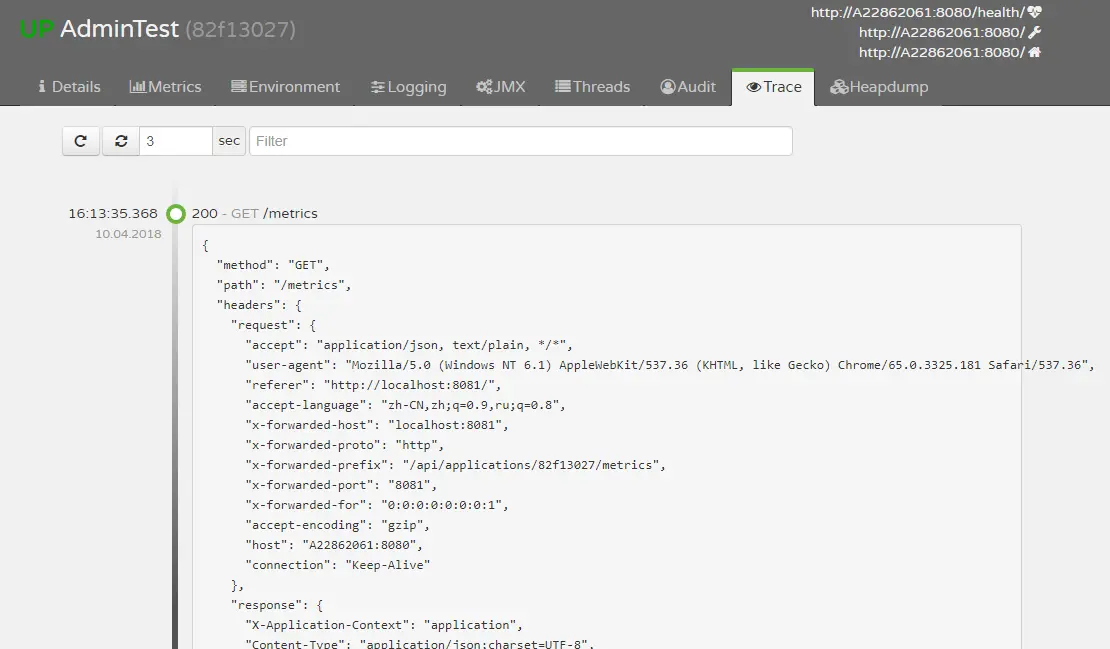Screen dimensions: 1110x649
Task: Click the (82f13027) application id
Action: pos(241,29)
